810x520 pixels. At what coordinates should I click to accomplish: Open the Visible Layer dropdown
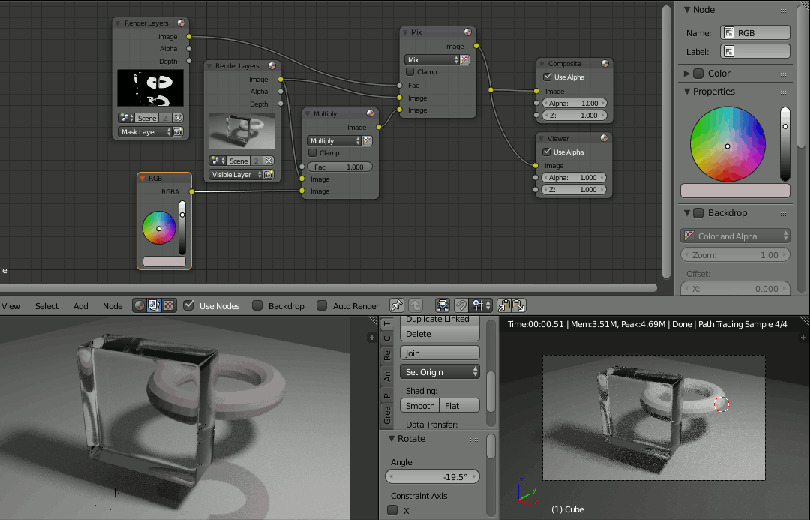point(236,175)
